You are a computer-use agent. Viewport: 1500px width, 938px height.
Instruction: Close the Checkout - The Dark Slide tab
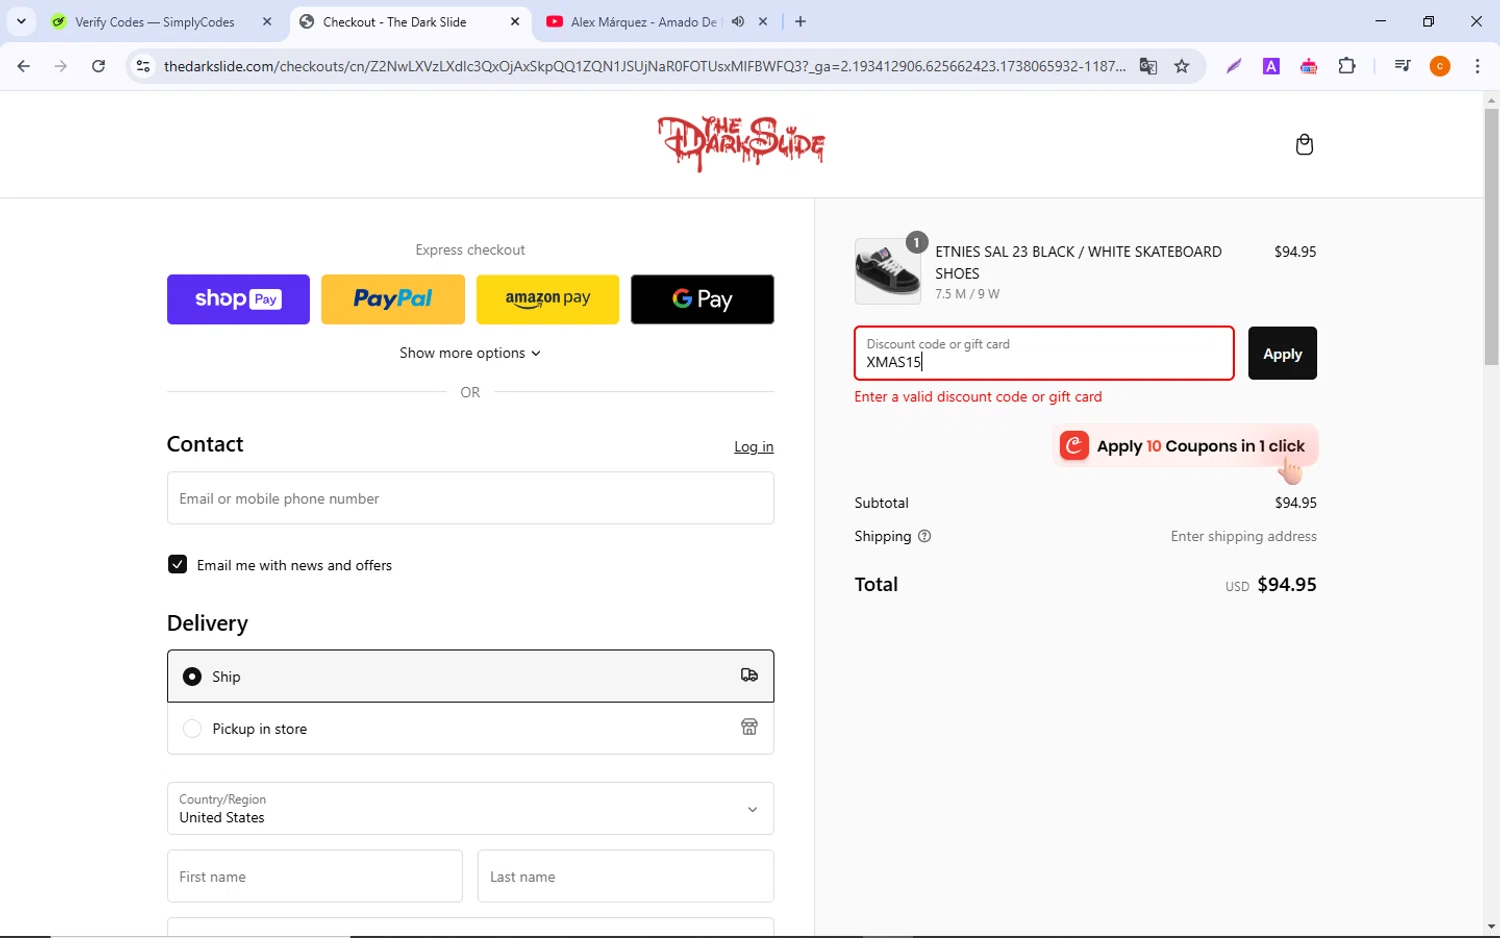[515, 21]
